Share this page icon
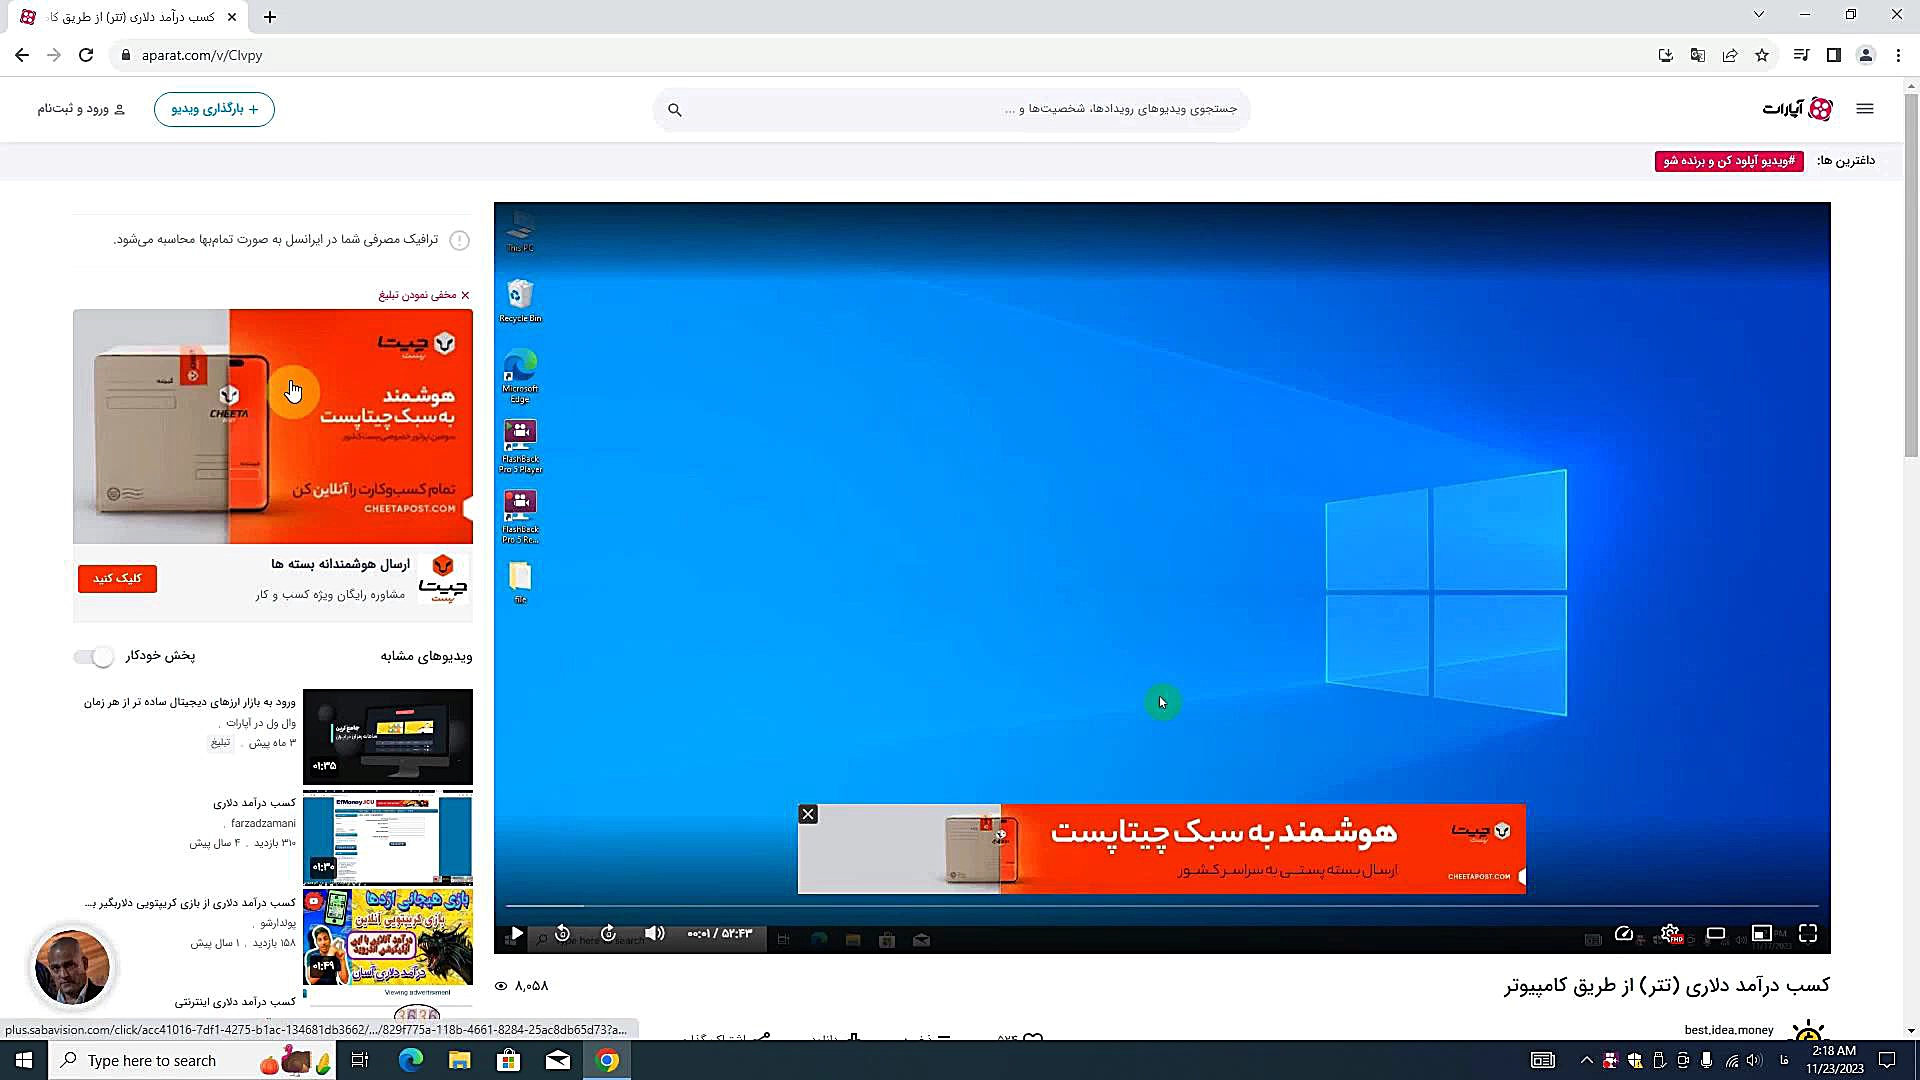Image resolution: width=1920 pixels, height=1080 pixels. (1730, 55)
